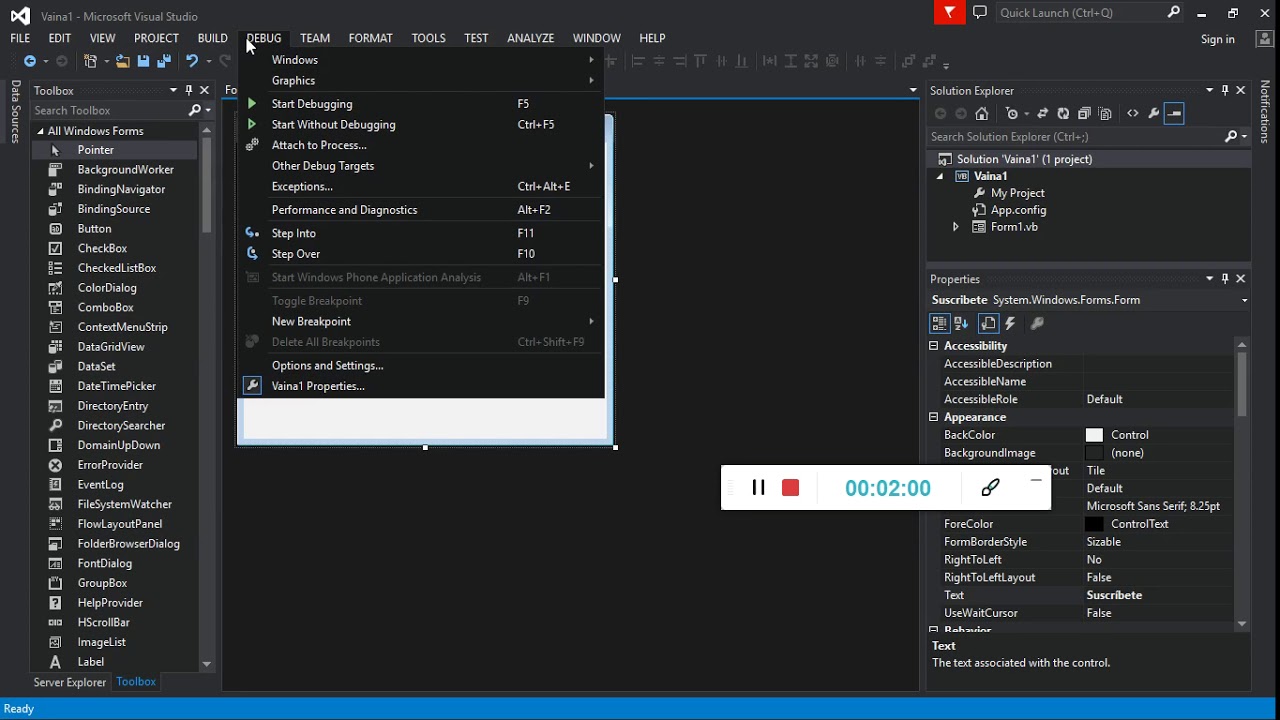Screen dimensions: 1280x720
Task: Collapse the Vaina1 project node
Action: point(939,176)
